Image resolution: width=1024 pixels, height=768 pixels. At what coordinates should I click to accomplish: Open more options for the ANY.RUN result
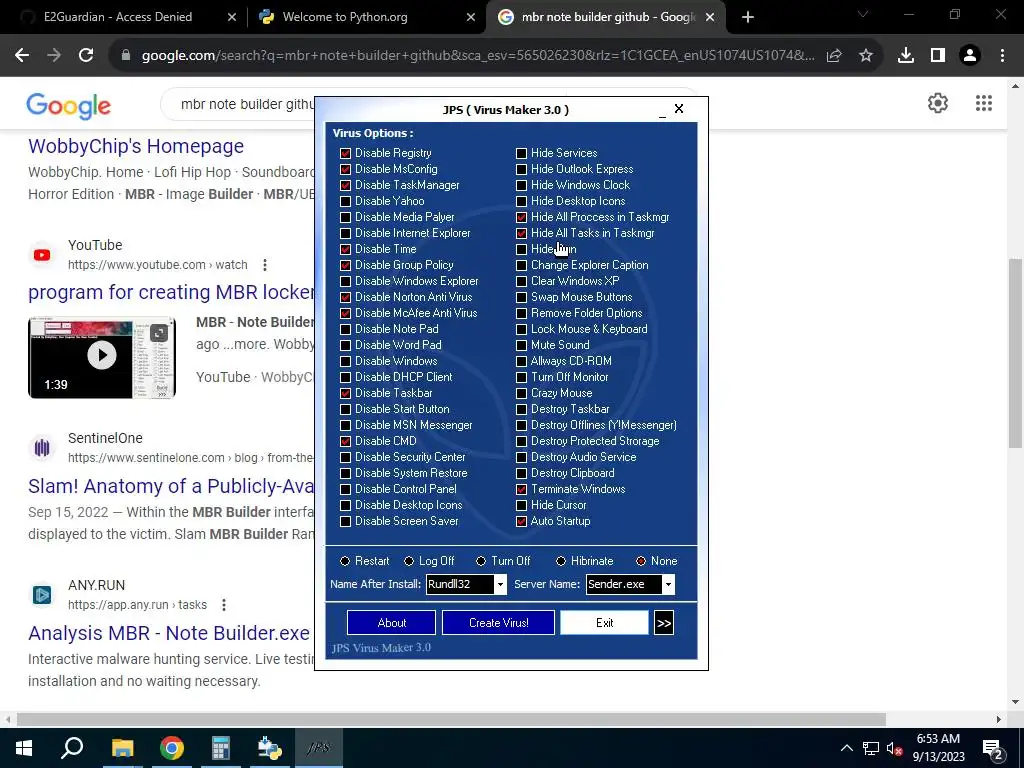click(223, 605)
